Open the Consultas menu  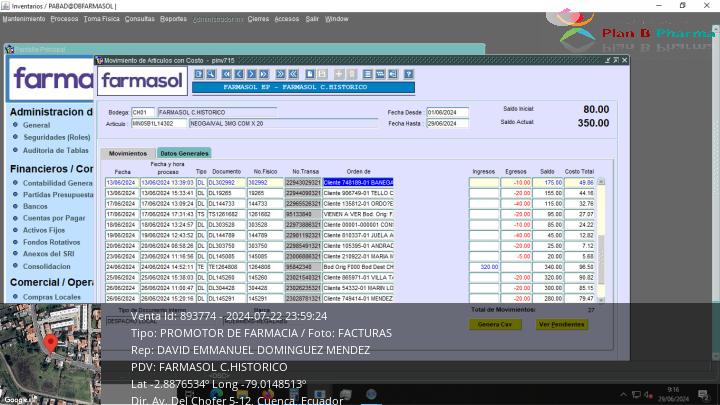140,19
